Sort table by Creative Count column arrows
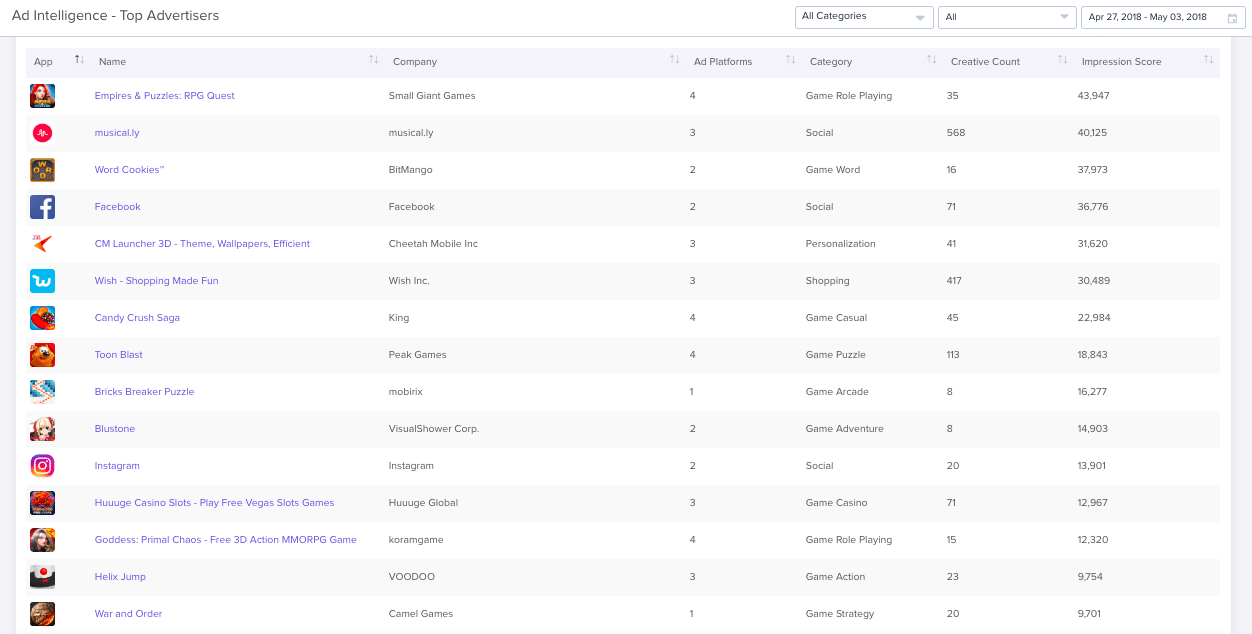 tap(1063, 61)
